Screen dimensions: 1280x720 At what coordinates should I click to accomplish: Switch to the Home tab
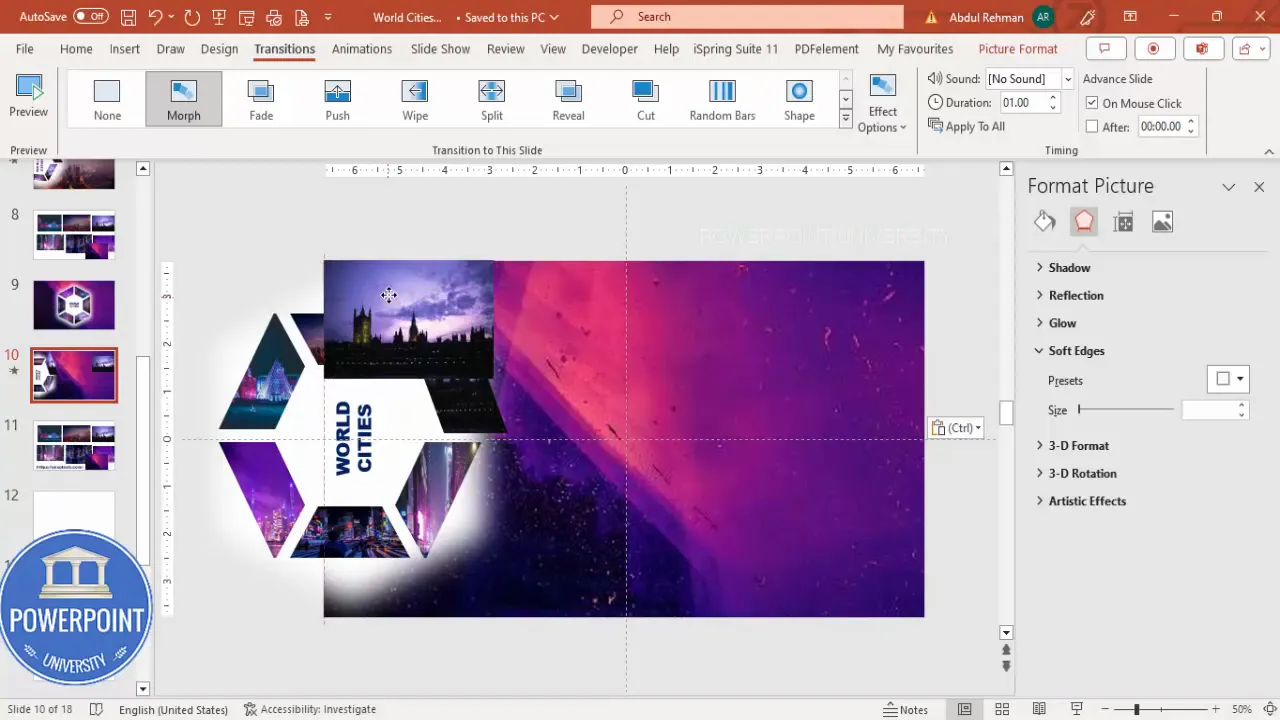tap(76, 49)
